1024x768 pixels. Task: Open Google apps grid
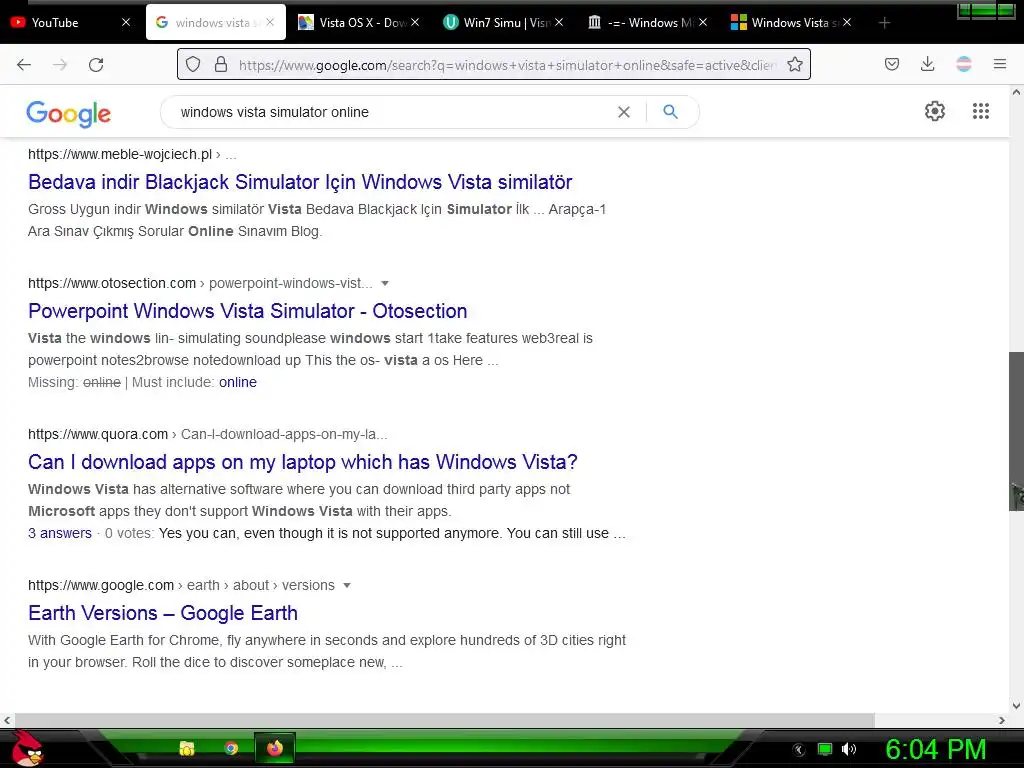tap(980, 111)
